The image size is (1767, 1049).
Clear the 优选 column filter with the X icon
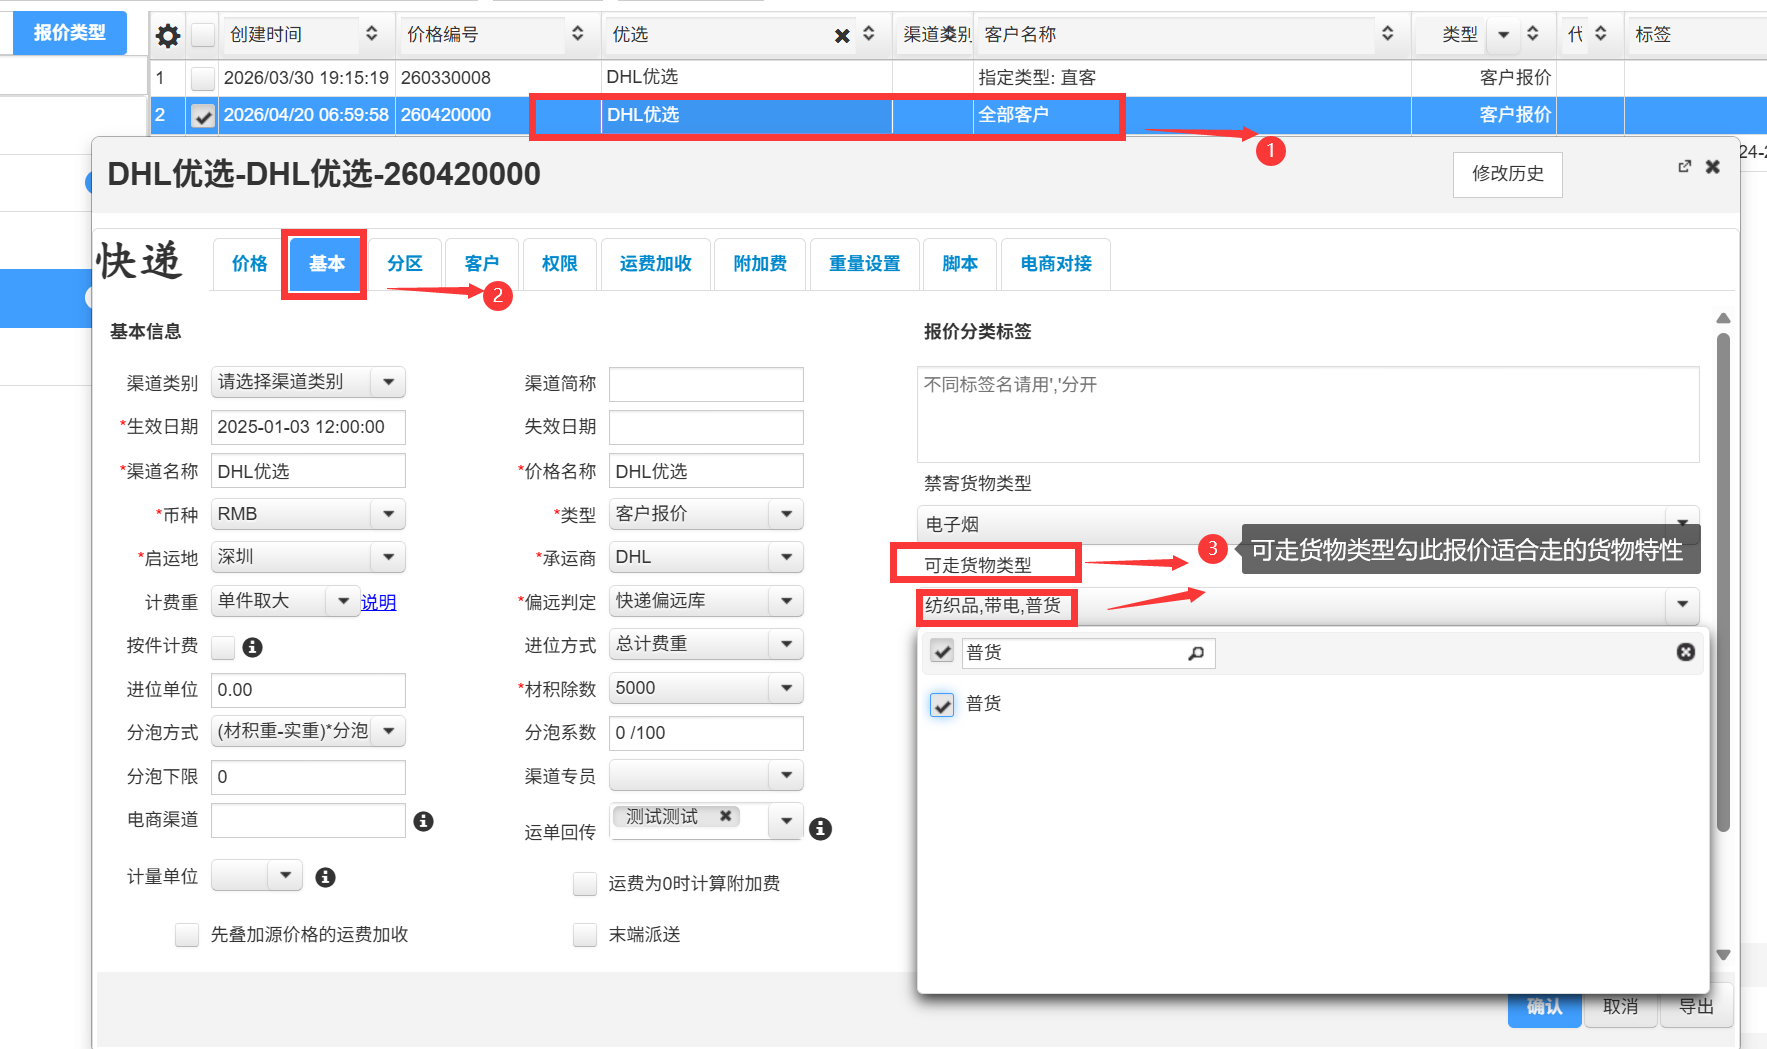coord(842,36)
